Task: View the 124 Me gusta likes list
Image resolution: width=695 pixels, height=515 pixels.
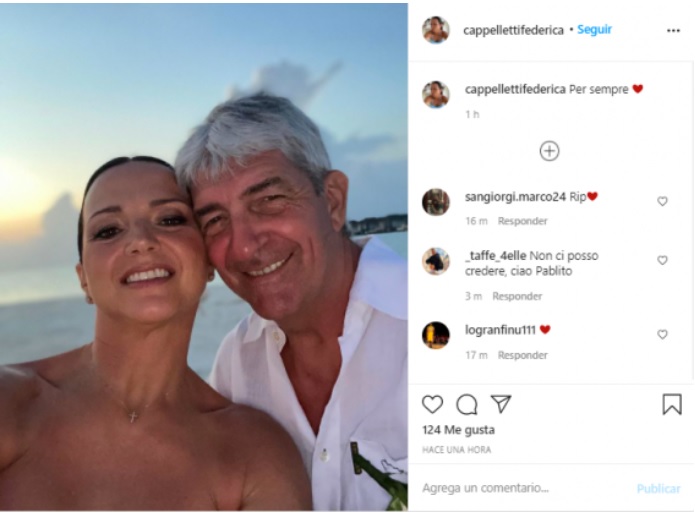Action: tap(458, 429)
